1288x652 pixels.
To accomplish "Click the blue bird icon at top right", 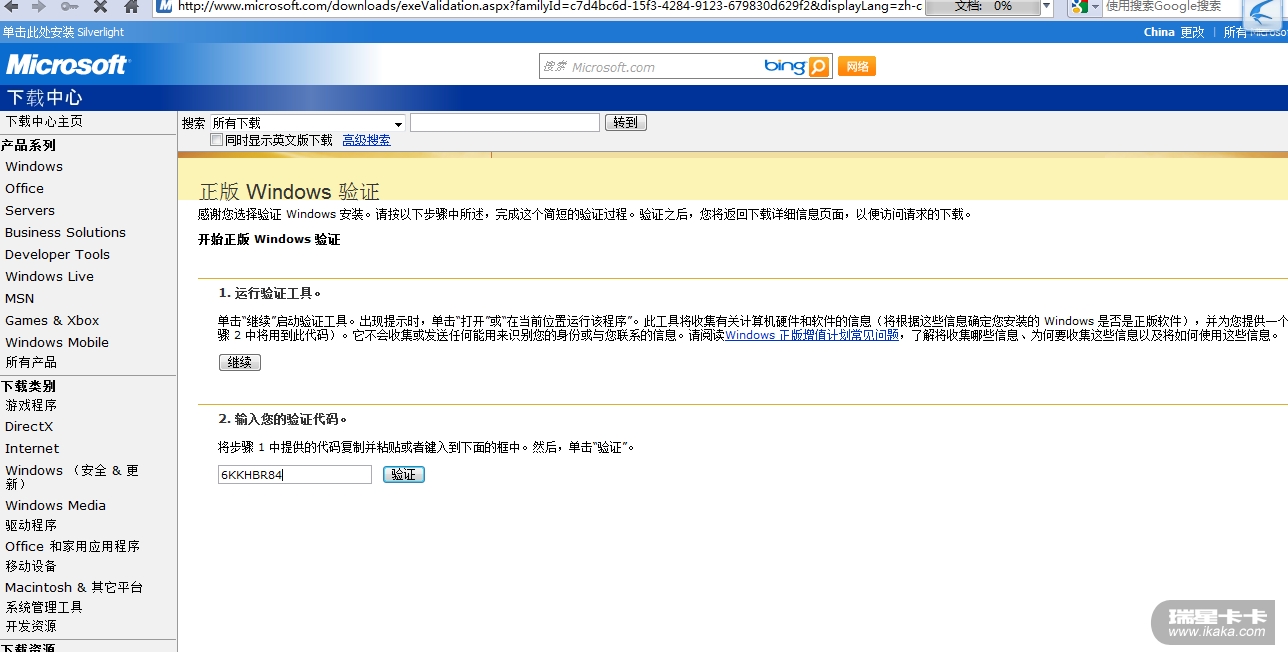I will pyautogui.click(x=1264, y=12).
